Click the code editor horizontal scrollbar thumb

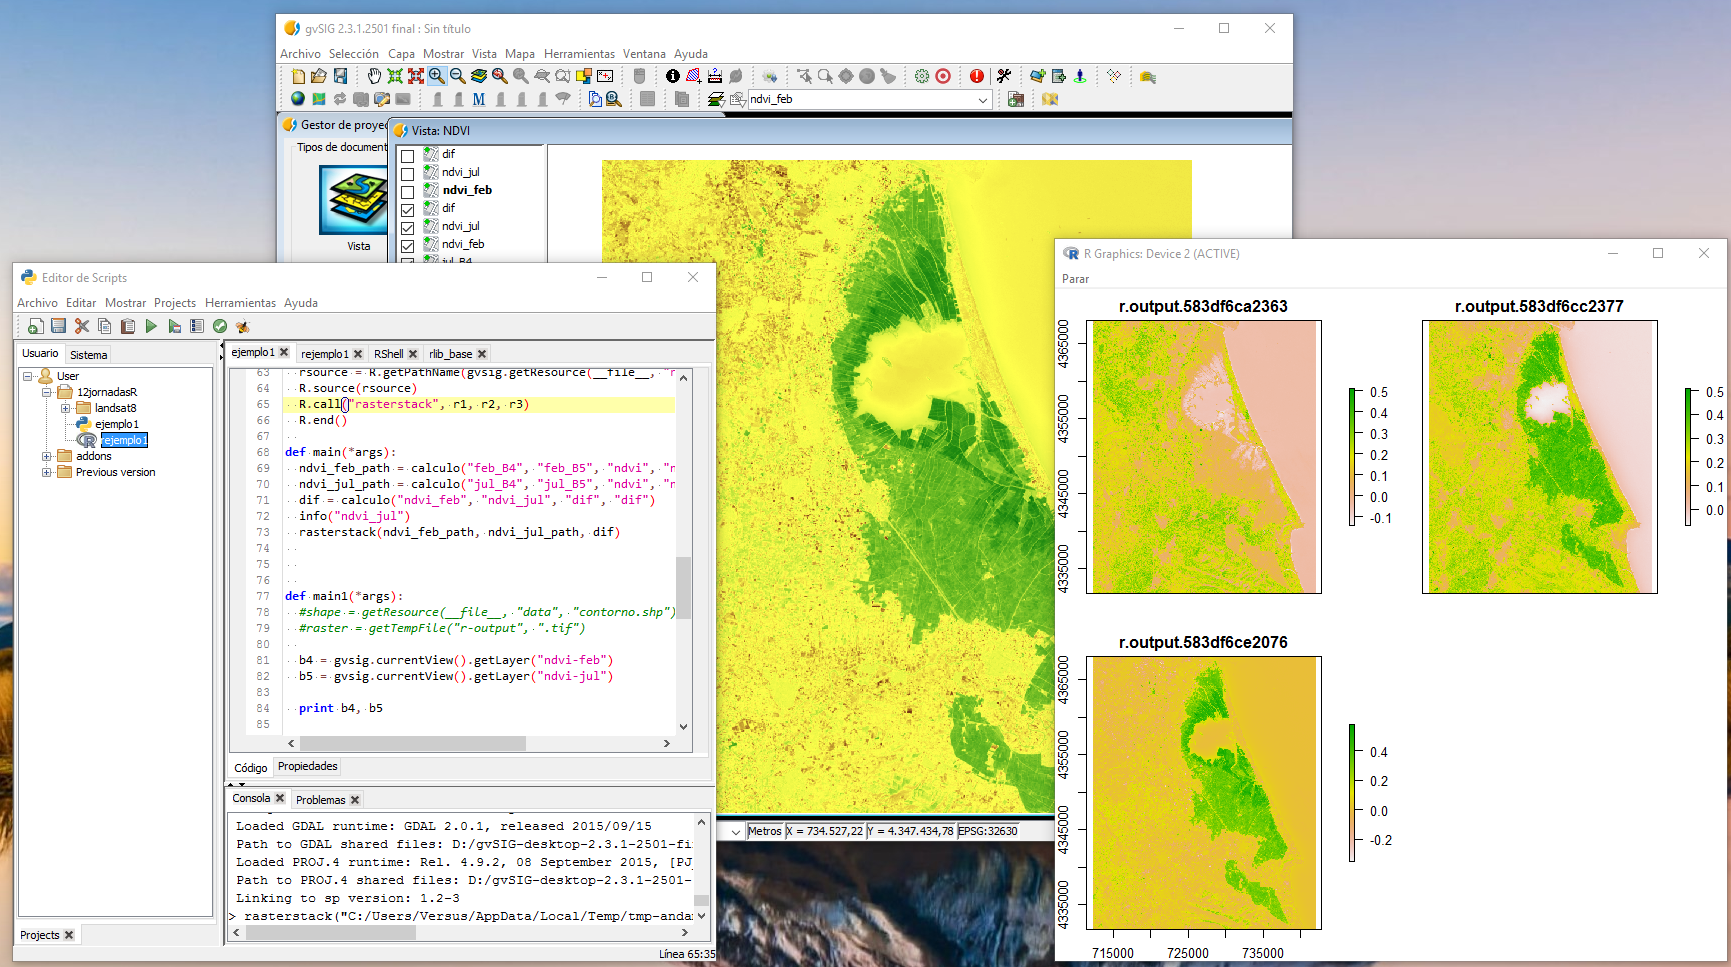[413, 743]
